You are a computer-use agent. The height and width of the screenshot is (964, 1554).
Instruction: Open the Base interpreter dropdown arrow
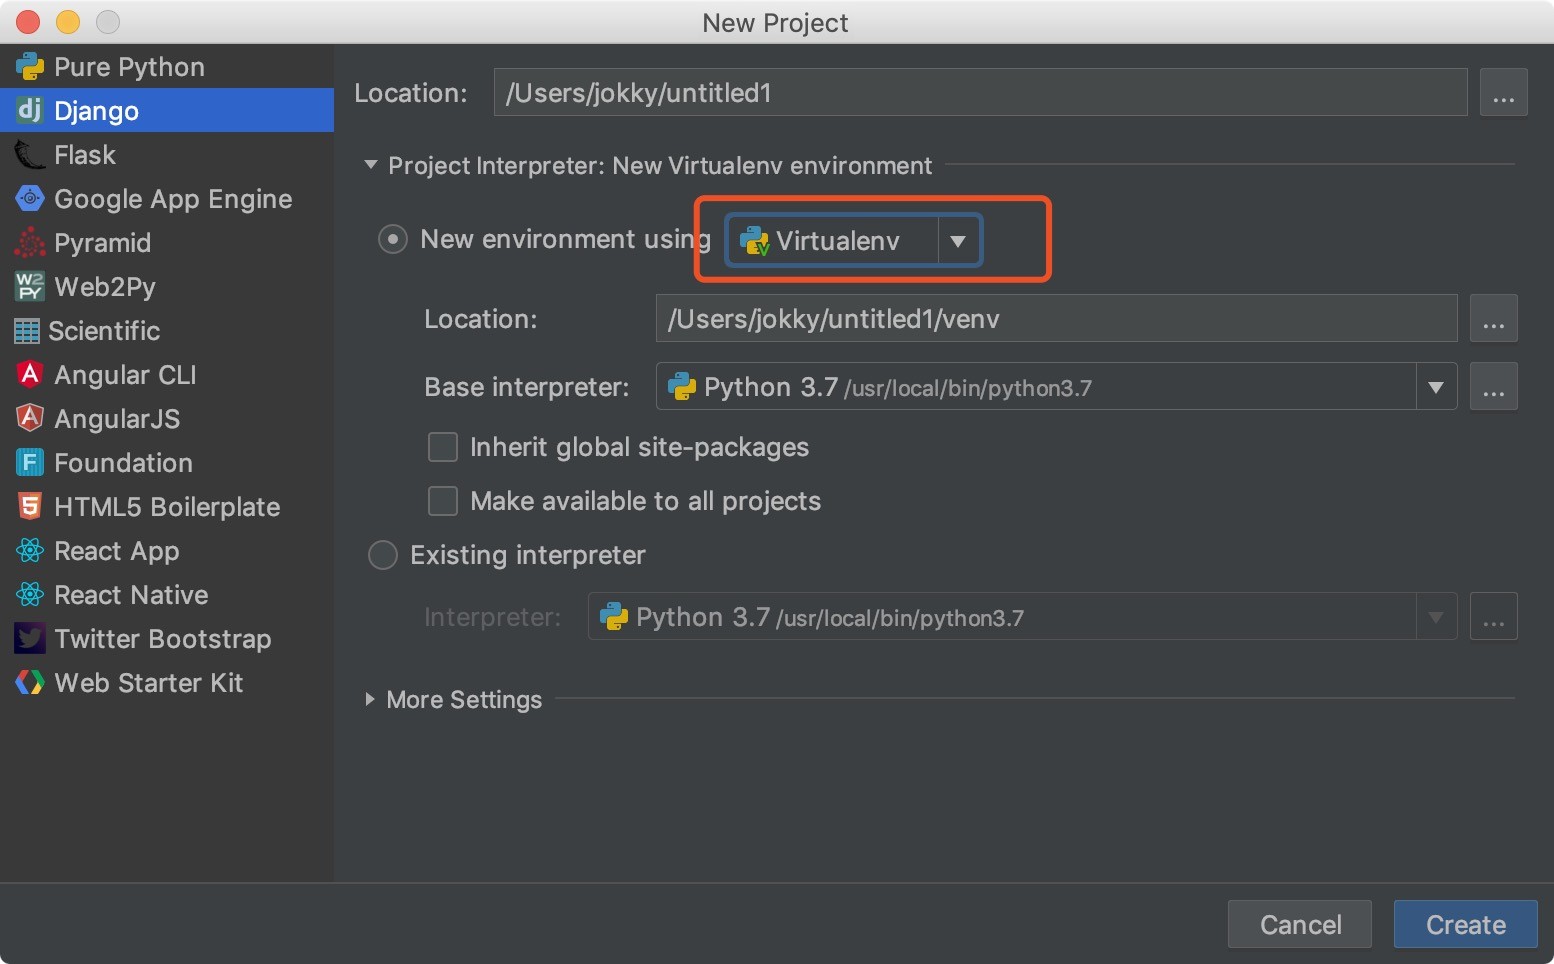1436,387
